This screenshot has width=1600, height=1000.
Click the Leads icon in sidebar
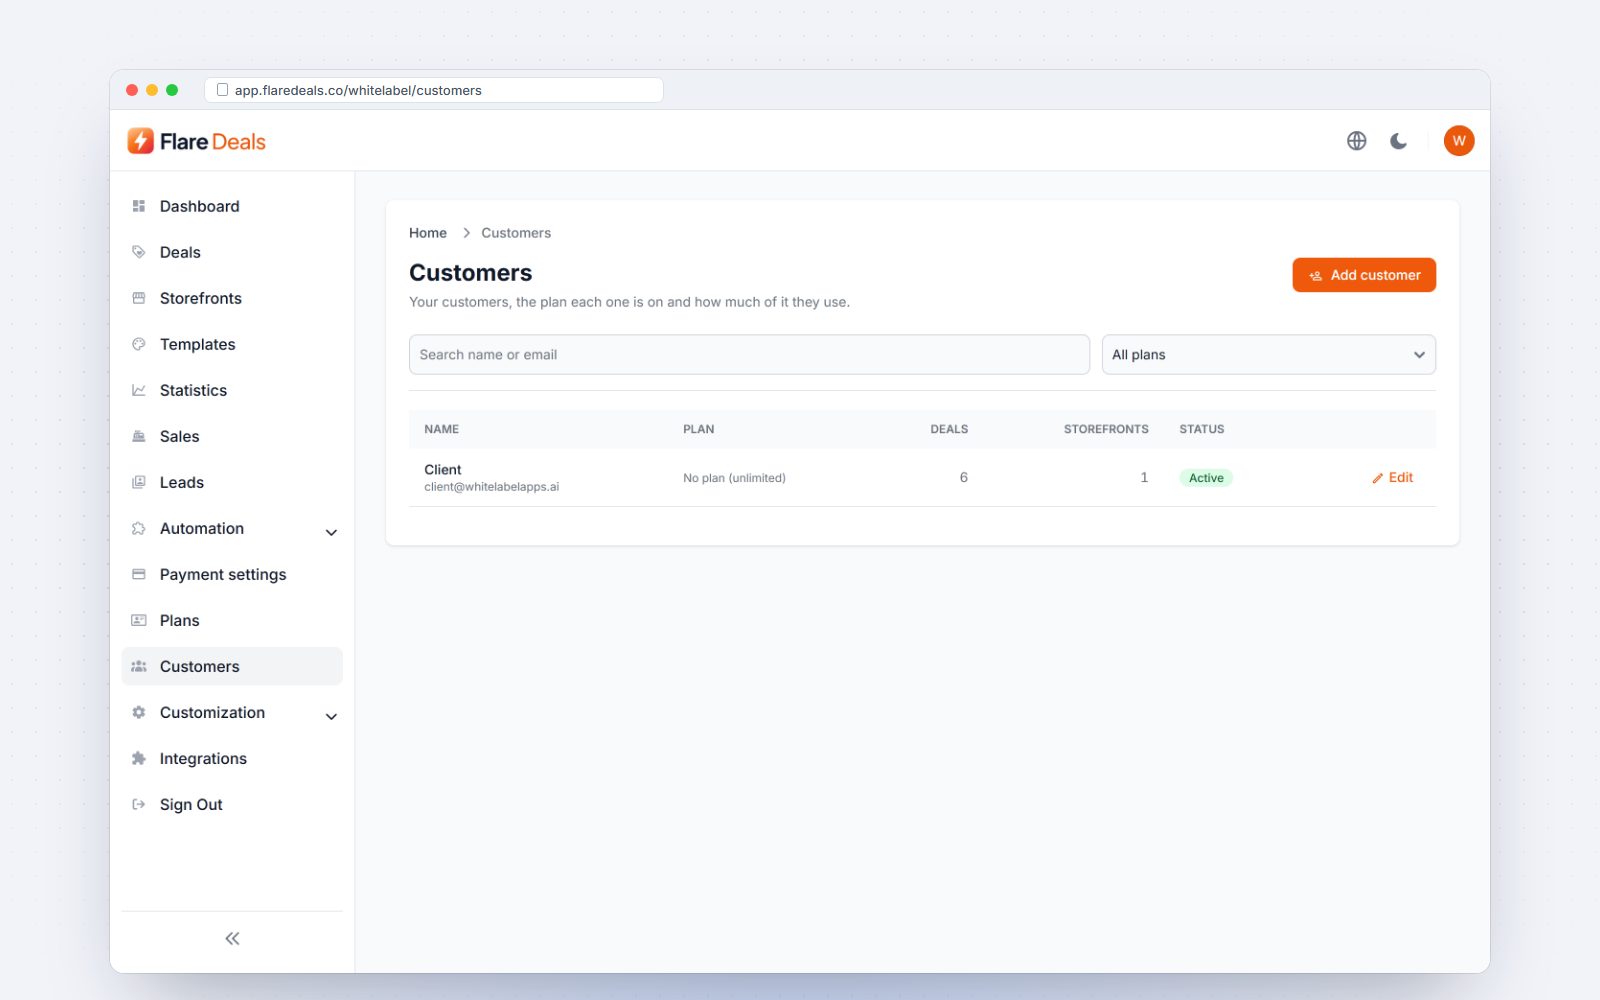(x=139, y=482)
